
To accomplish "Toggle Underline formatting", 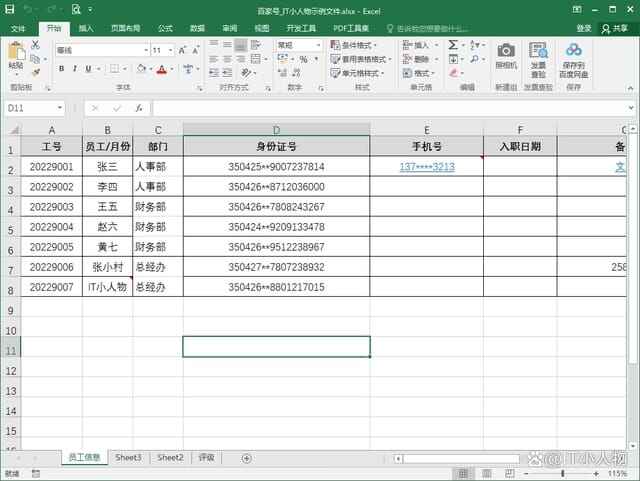I will (x=88, y=69).
